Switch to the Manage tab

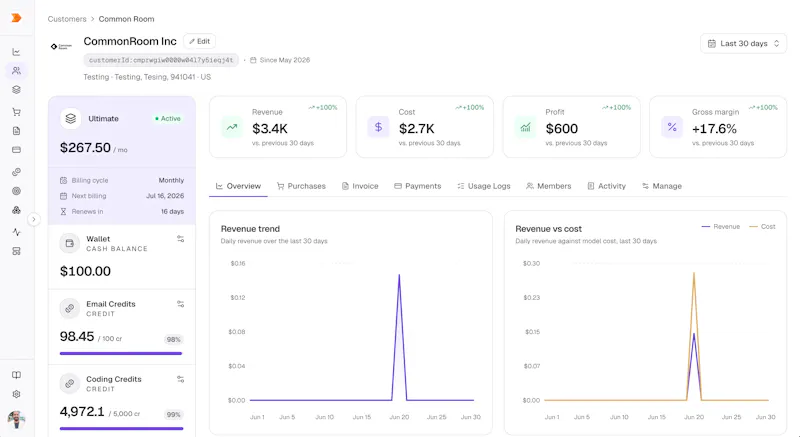pos(662,186)
